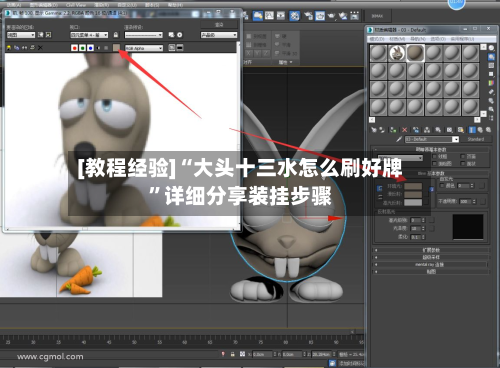Image resolution: width=500 pixels, height=368 pixels.
Task: Toggle sample slot Background pattern
Action: [491, 65]
